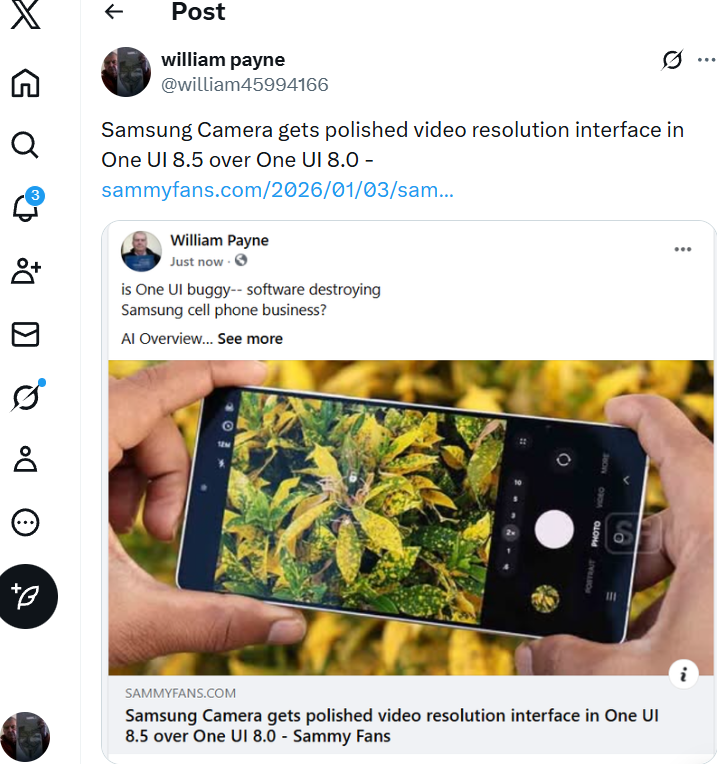Click the Grok icon on the post
Viewport: 717px width, 764px height.
(672, 60)
